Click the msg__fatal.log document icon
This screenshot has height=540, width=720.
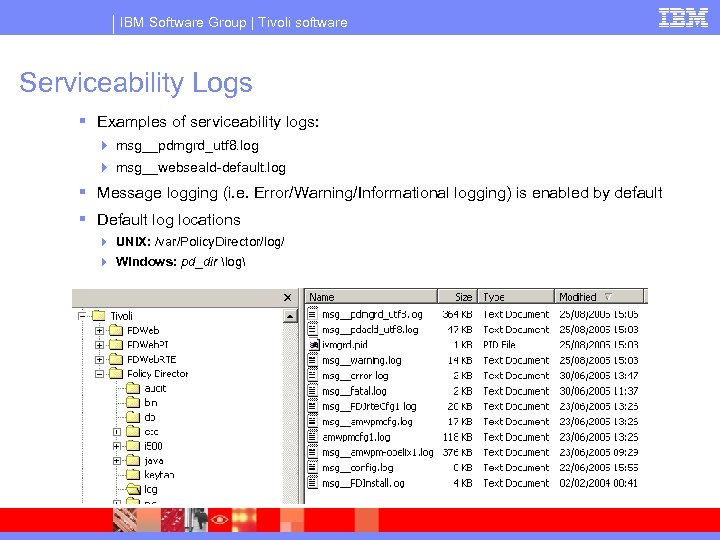313,391
